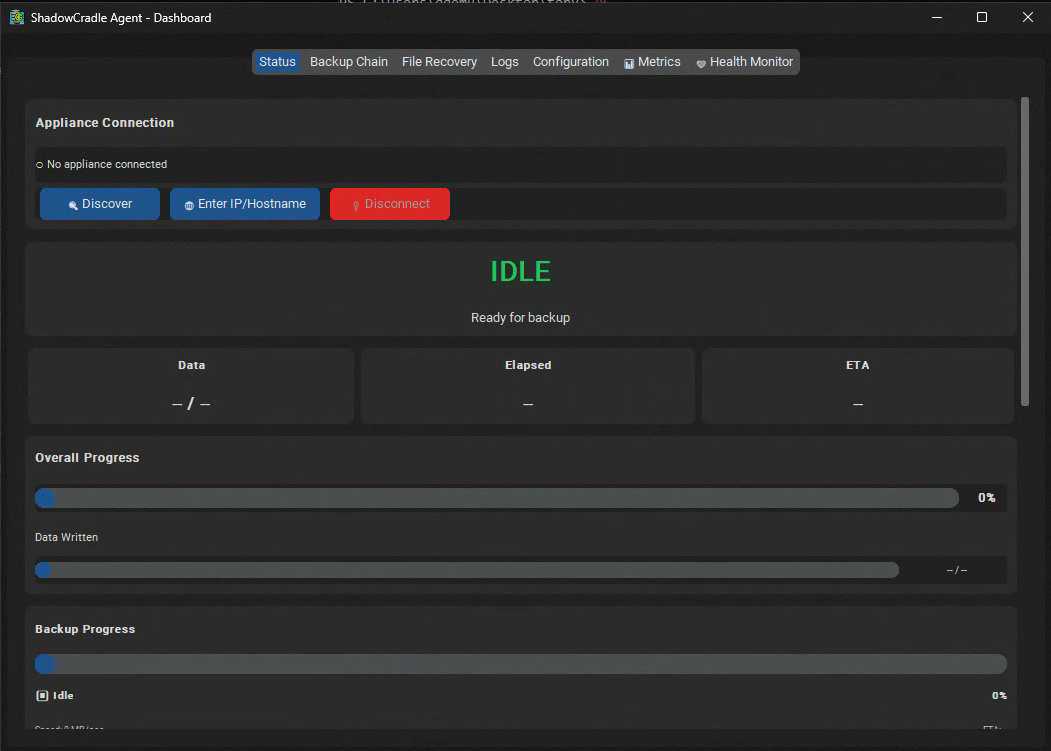
Task: Minimize the ShadowCradle Agent window
Action: (937, 17)
